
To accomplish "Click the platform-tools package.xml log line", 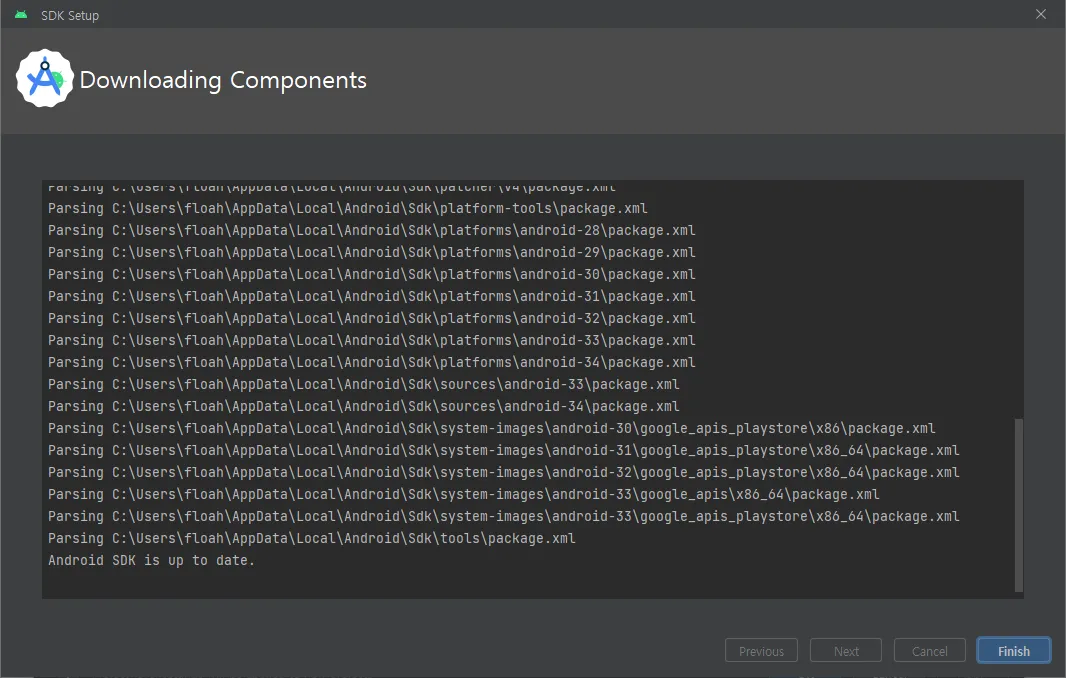I will pyautogui.click(x=348, y=209).
